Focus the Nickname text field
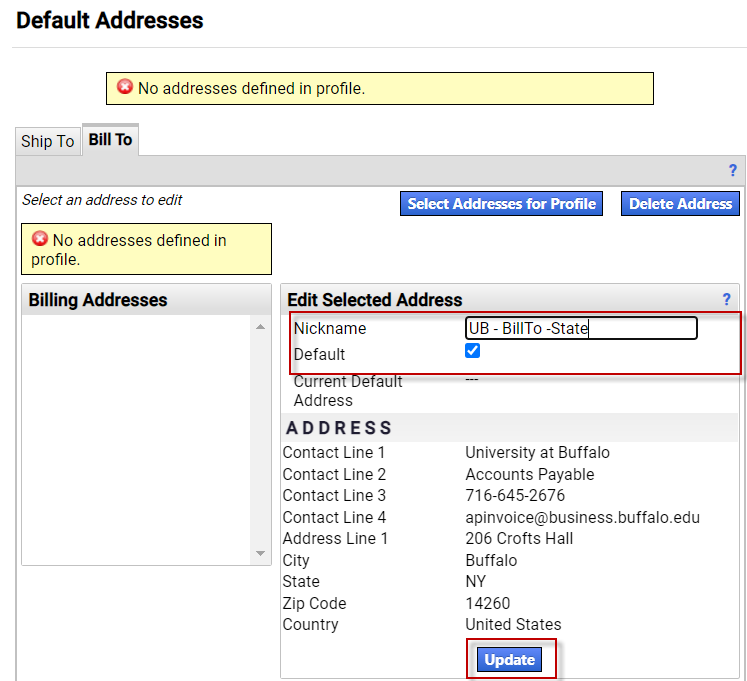This screenshot has height=681, width=747. click(x=580, y=328)
